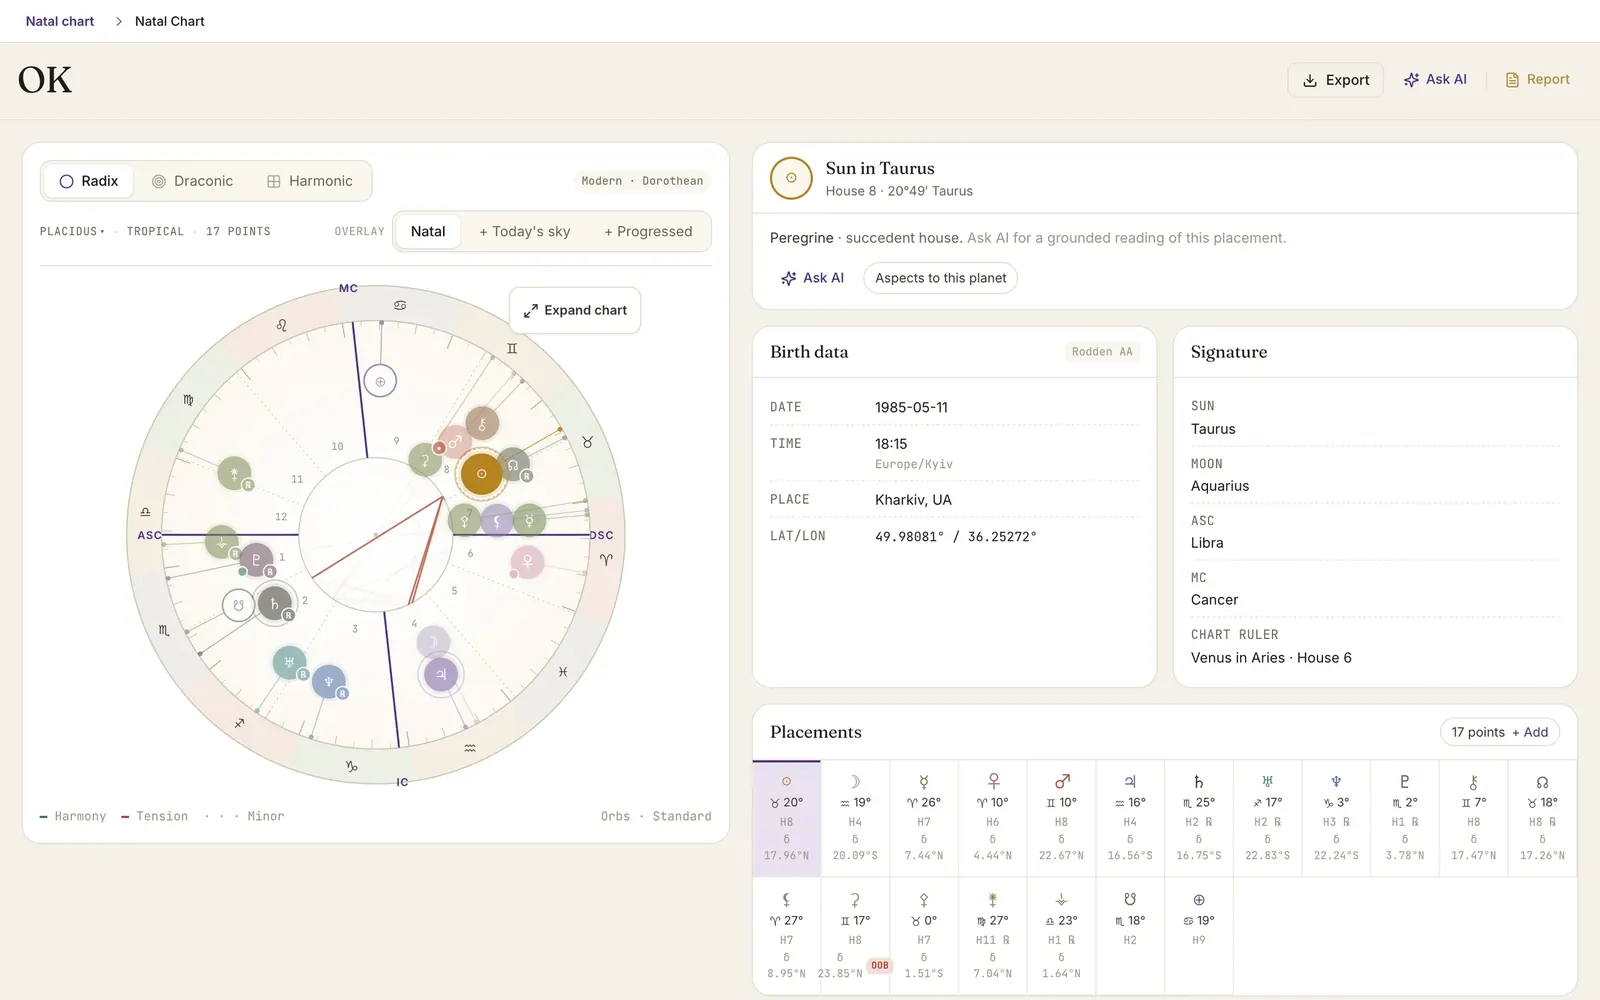1600x1000 pixels.
Task: Click the Venus in Aries · House 6 chart ruler
Action: [x=1271, y=658]
